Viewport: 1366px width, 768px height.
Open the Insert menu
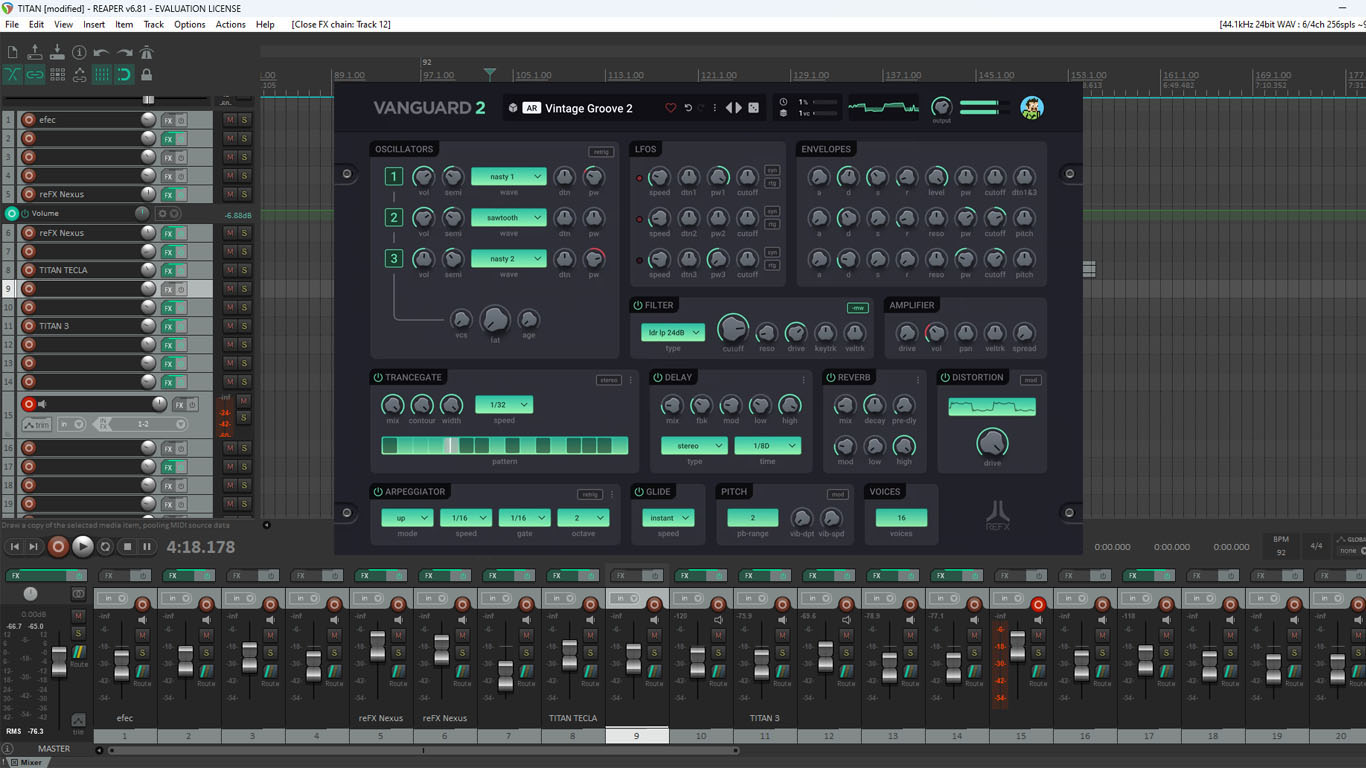(x=94, y=24)
